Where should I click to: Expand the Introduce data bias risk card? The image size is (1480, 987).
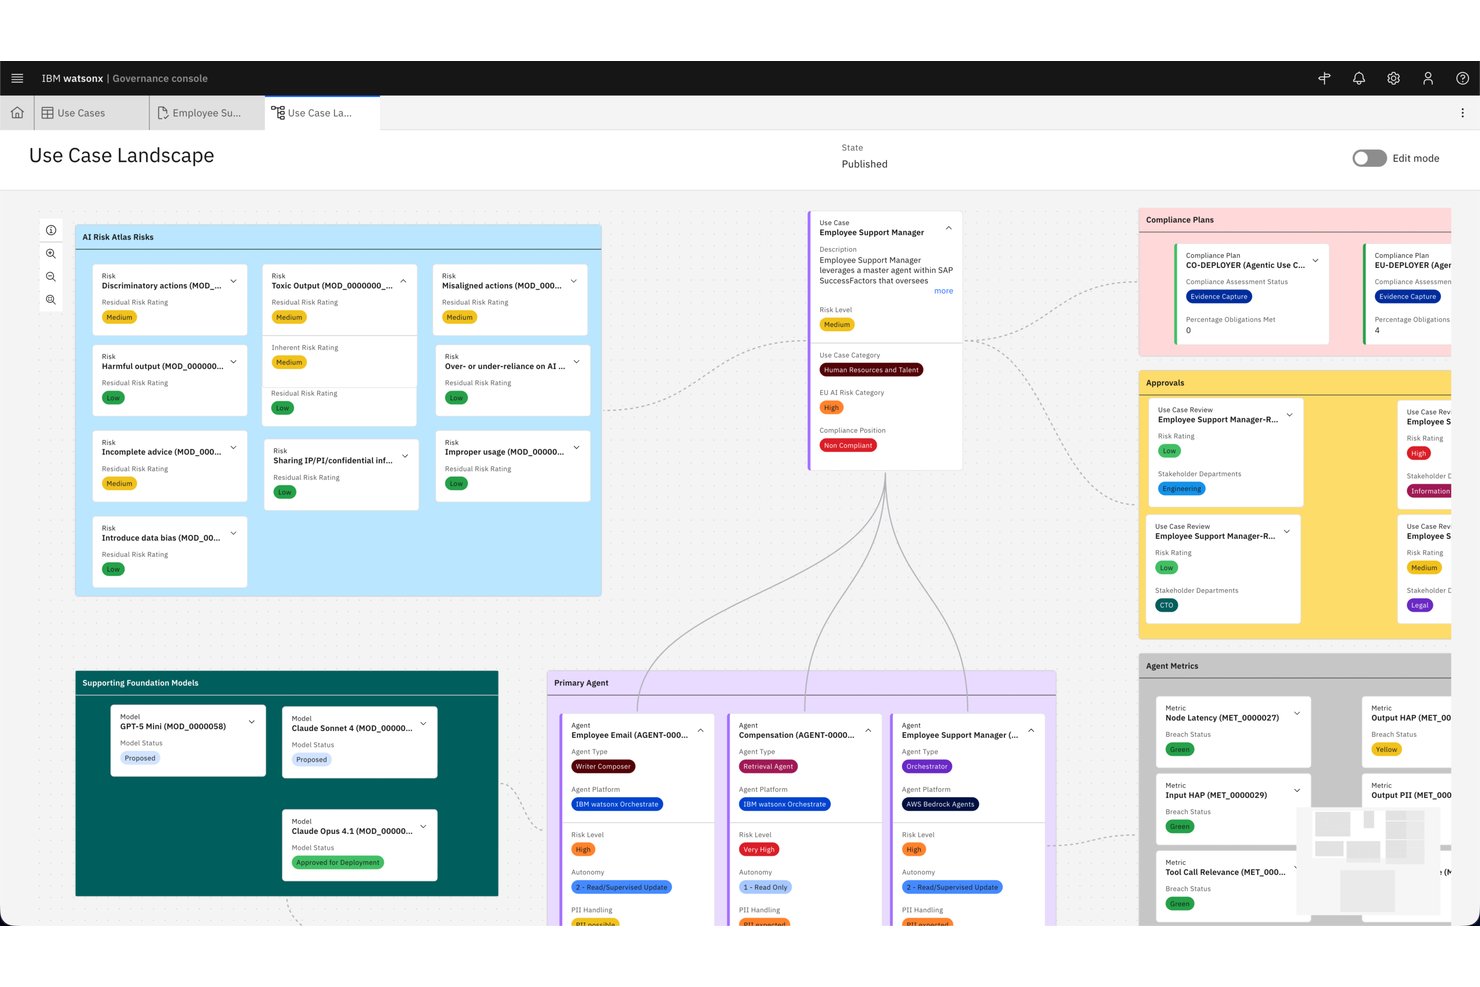tap(234, 533)
